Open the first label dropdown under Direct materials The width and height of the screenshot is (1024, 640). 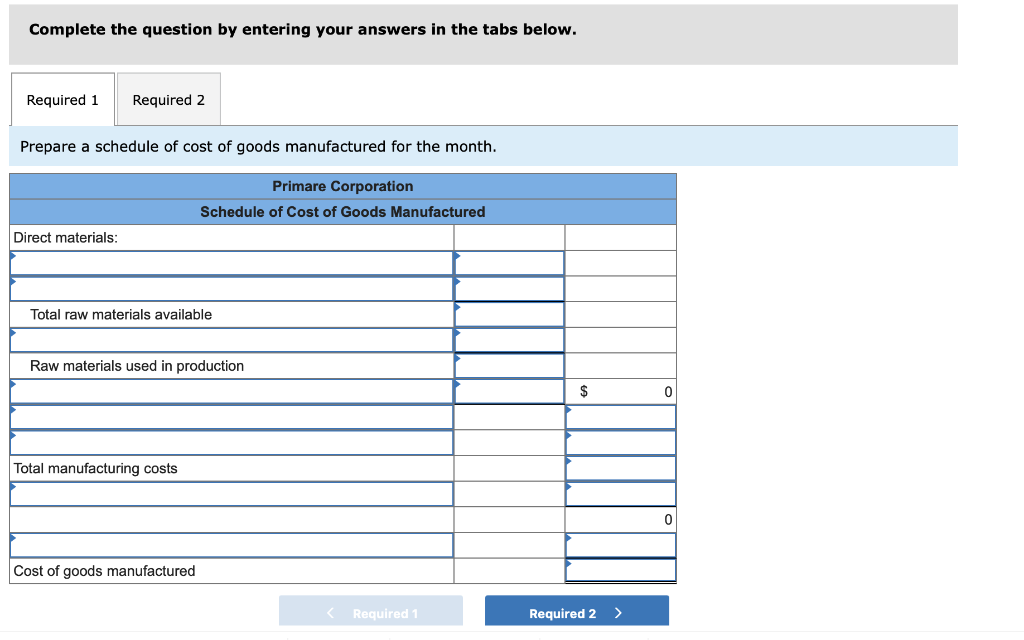230,262
